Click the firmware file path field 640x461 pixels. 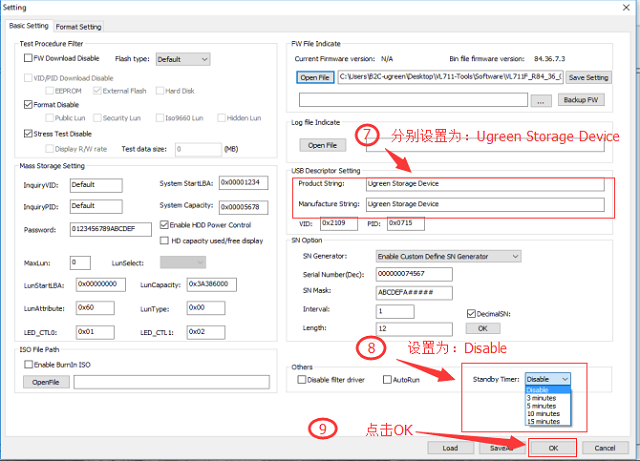(x=451, y=77)
